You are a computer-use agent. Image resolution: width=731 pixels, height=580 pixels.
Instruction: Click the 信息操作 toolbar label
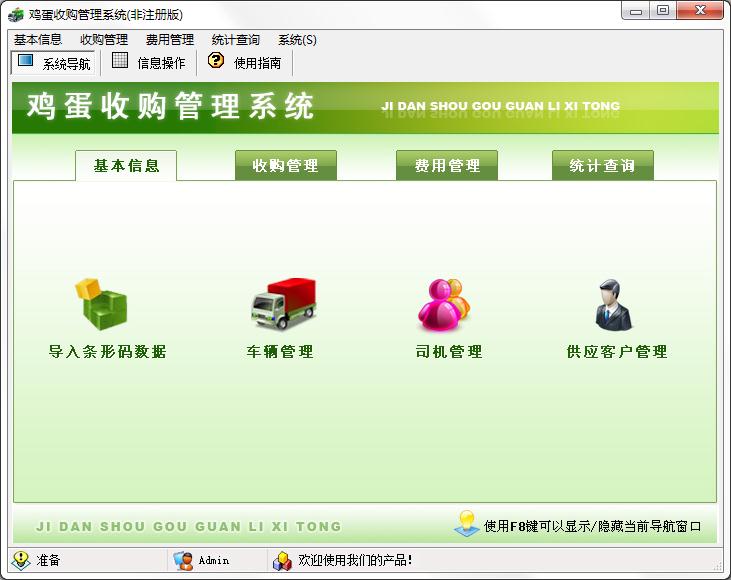161,63
